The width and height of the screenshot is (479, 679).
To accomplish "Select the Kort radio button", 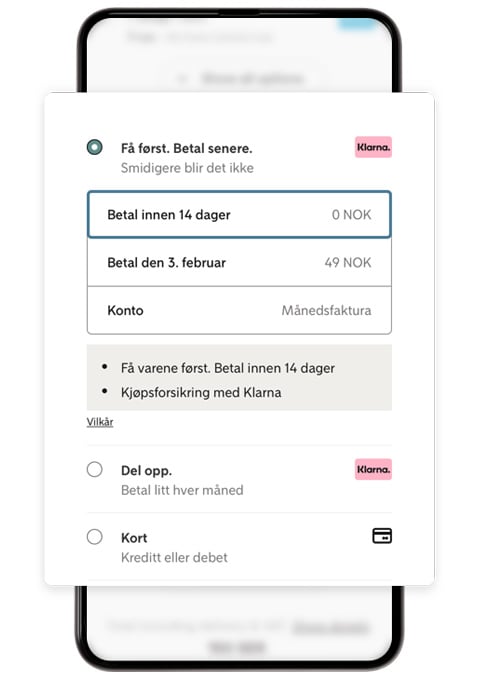I will (94, 537).
